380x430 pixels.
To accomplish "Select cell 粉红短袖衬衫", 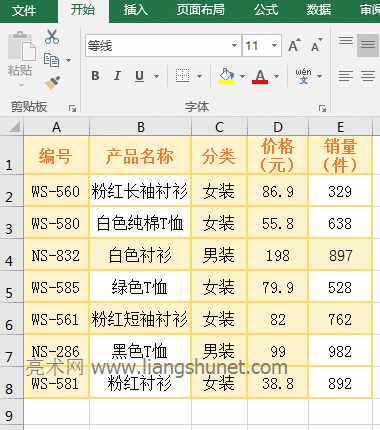I will point(140,319).
